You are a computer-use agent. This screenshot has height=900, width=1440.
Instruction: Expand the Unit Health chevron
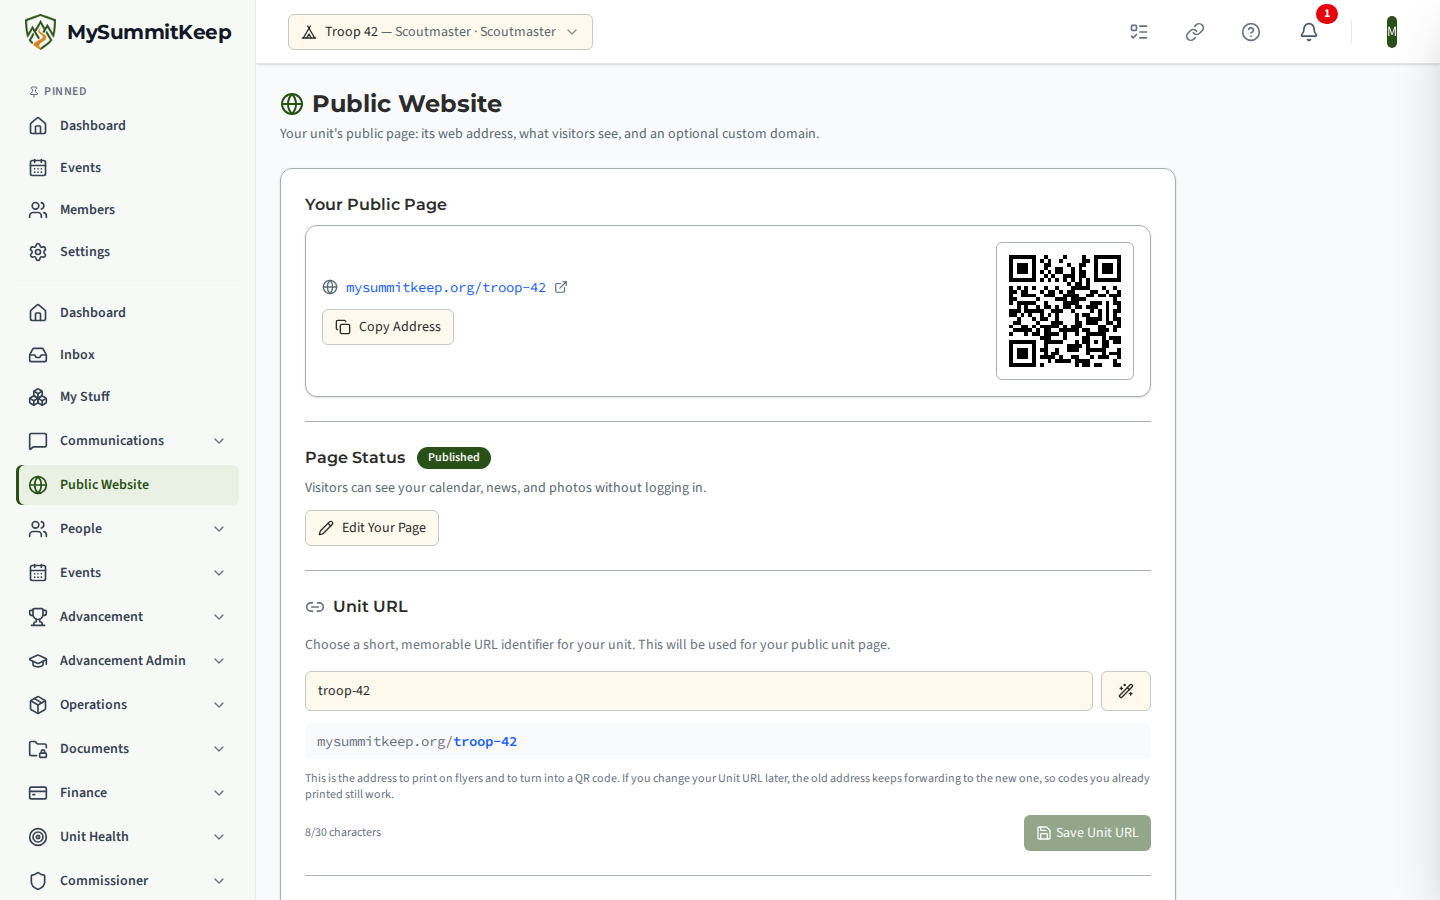[219, 837]
